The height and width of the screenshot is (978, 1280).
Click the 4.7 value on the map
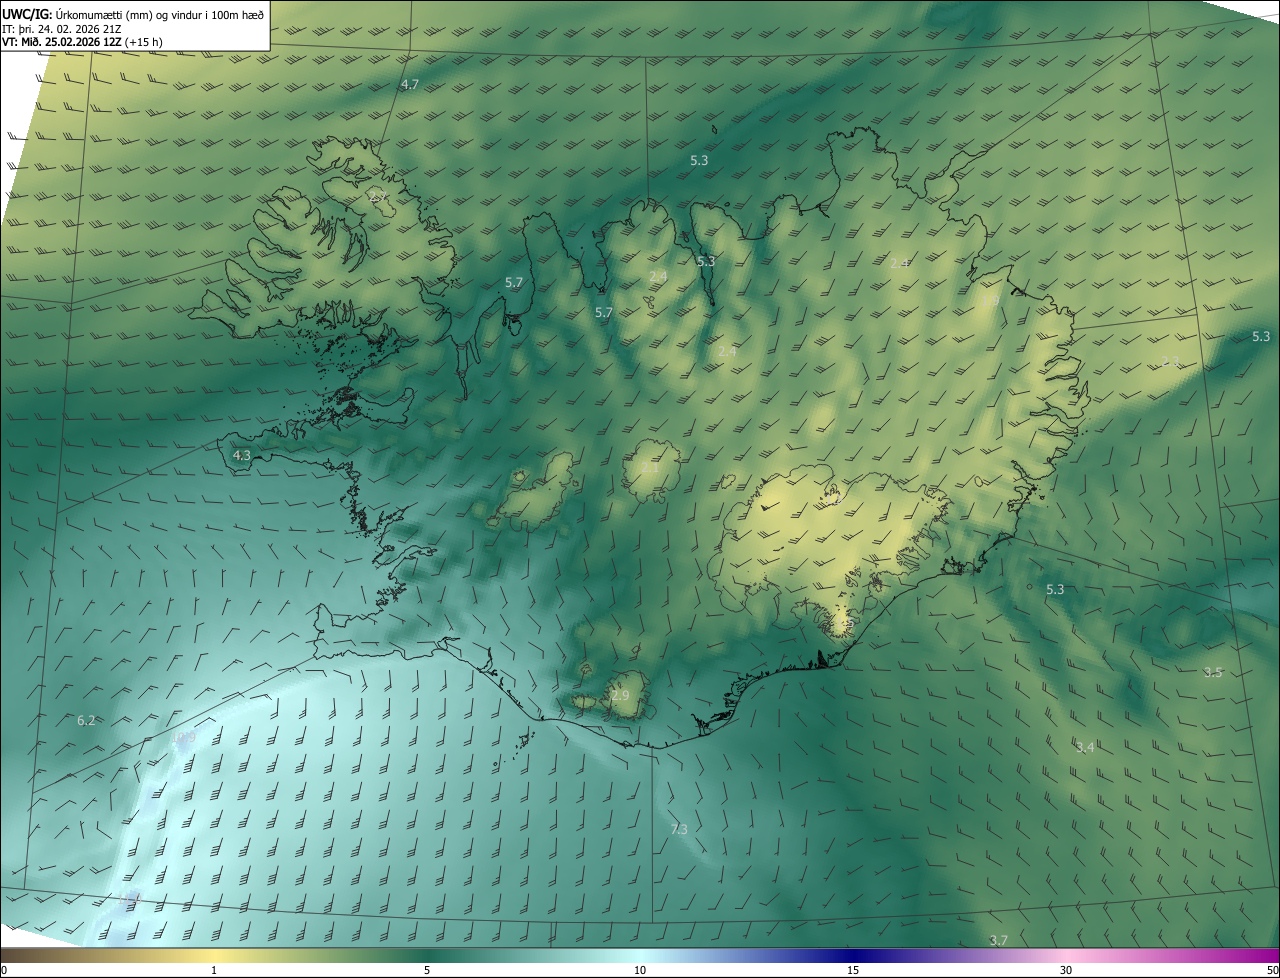410,85
